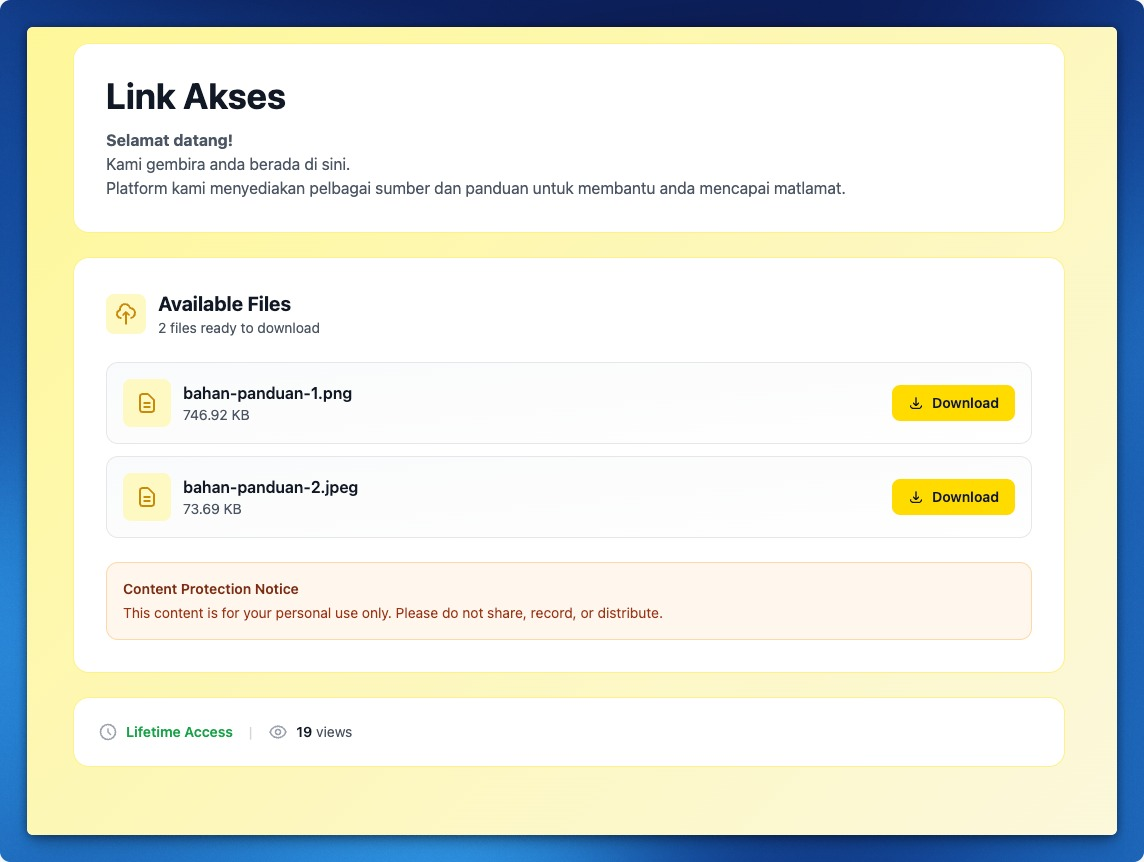This screenshot has width=1144, height=862.
Task: Click the 19 views counter text
Action: [x=324, y=732]
